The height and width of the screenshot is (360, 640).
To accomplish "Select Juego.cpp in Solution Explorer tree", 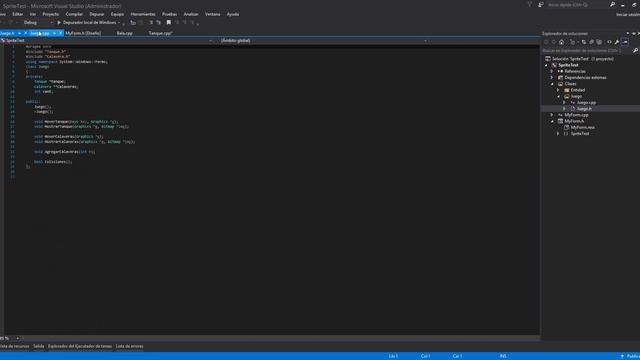I will 586,102.
